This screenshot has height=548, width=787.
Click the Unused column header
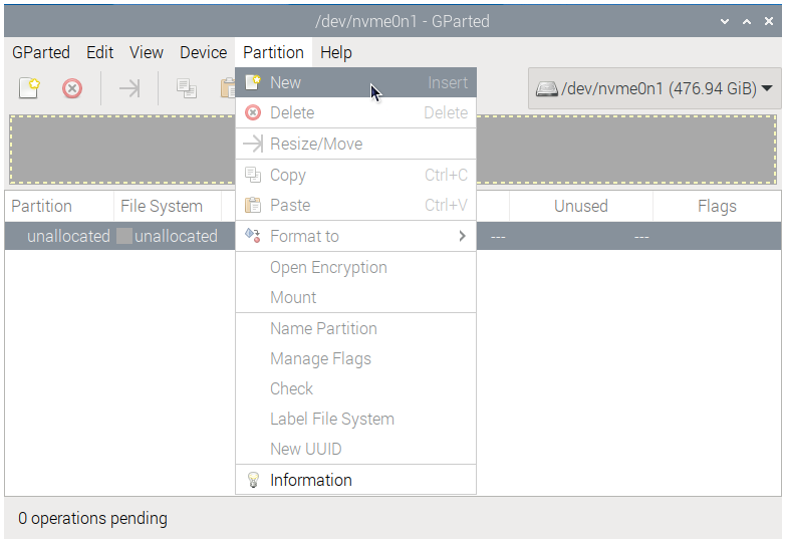(x=581, y=206)
